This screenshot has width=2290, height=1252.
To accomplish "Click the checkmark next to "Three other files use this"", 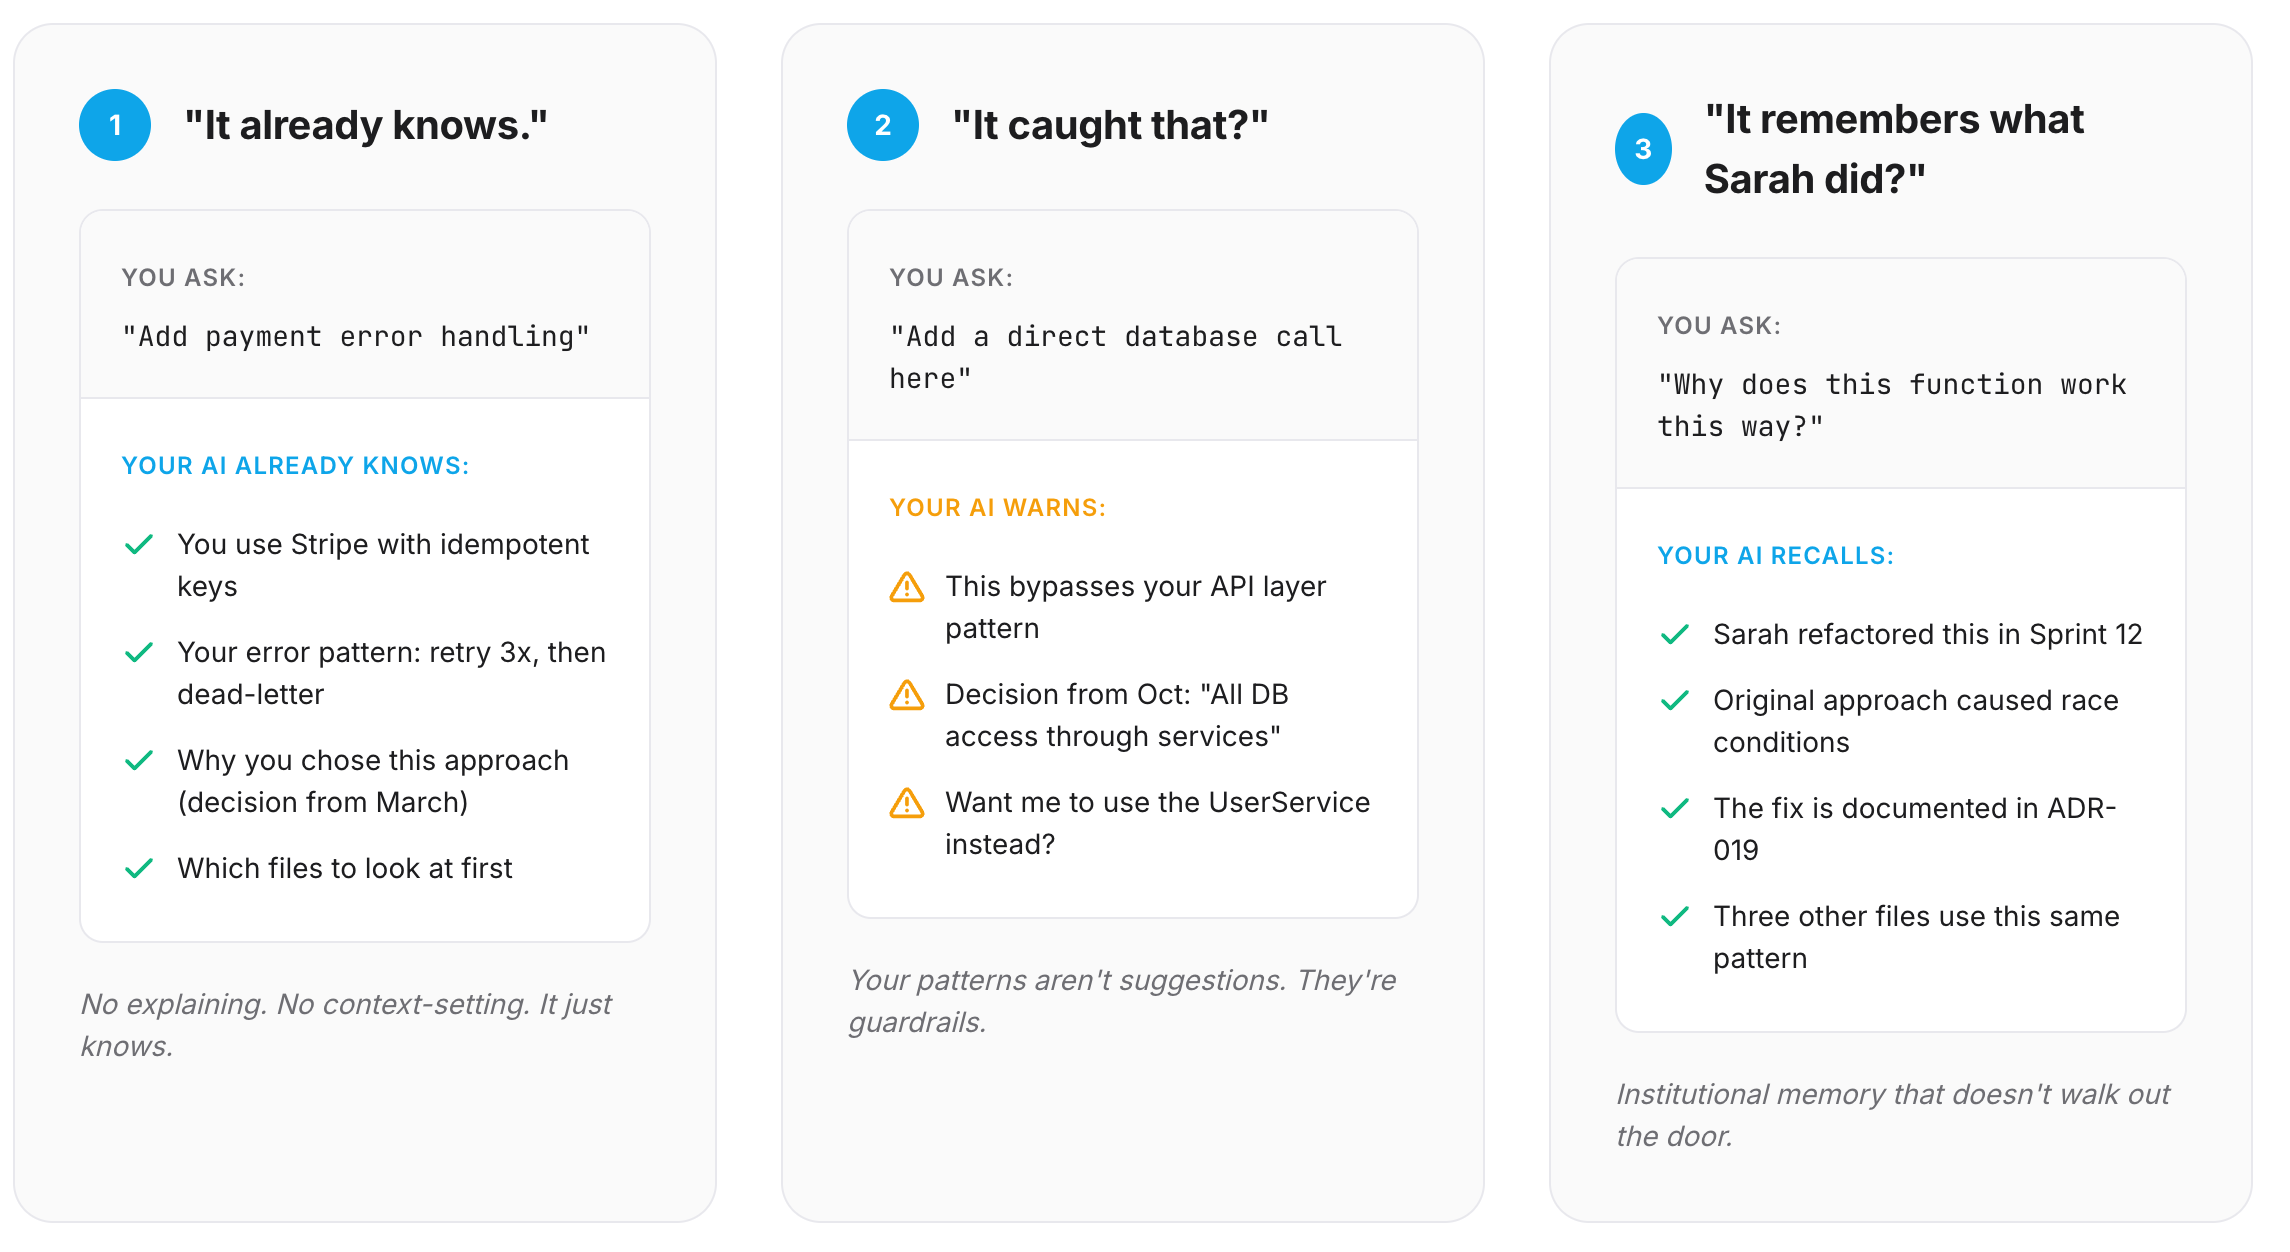I will (x=1675, y=917).
